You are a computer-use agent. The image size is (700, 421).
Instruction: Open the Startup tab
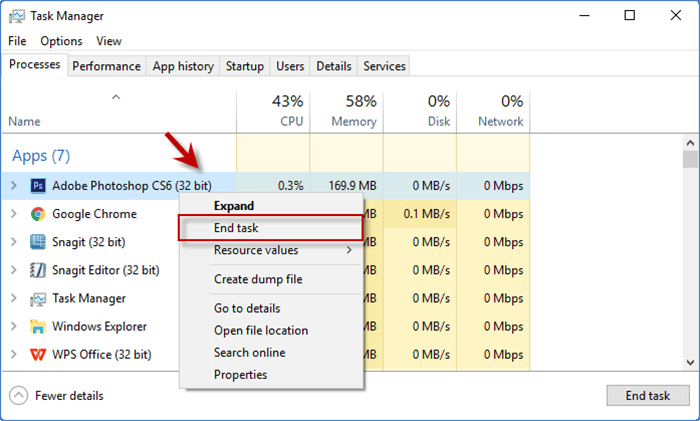(x=245, y=66)
